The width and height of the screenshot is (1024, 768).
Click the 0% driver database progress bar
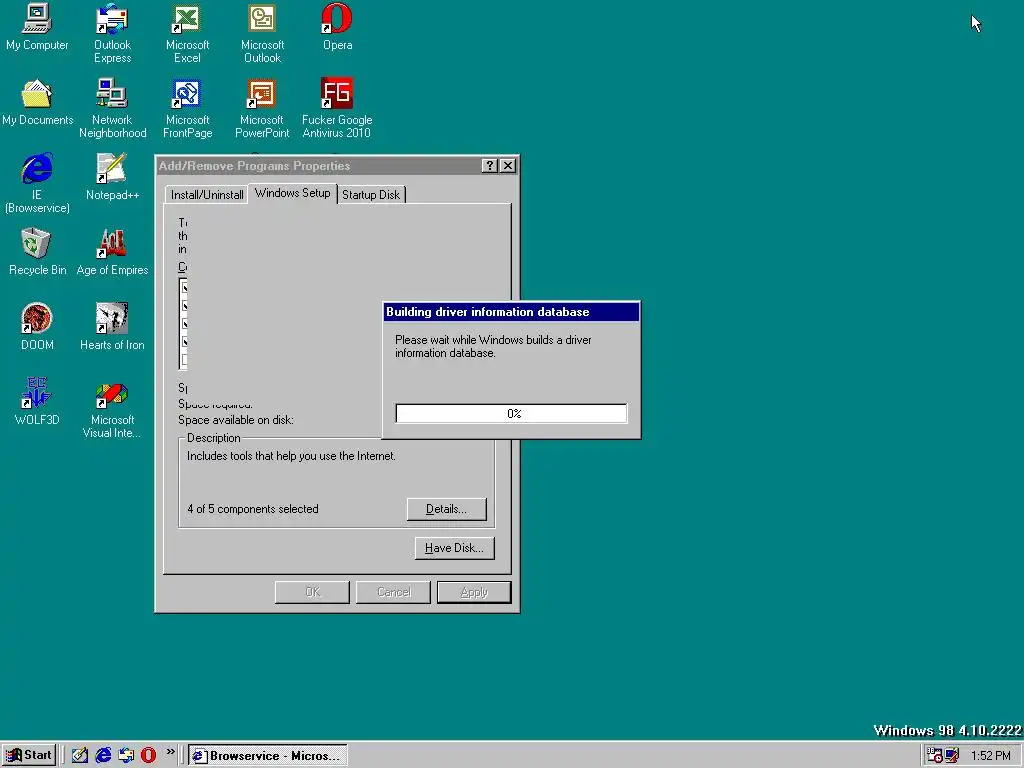point(511,413)
